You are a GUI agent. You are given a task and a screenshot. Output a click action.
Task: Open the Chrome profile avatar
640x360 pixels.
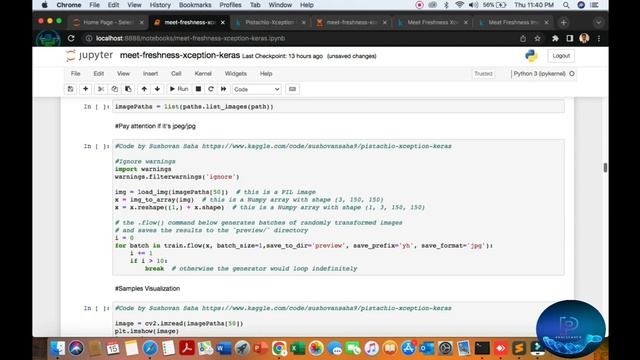[x=584, y=38]
